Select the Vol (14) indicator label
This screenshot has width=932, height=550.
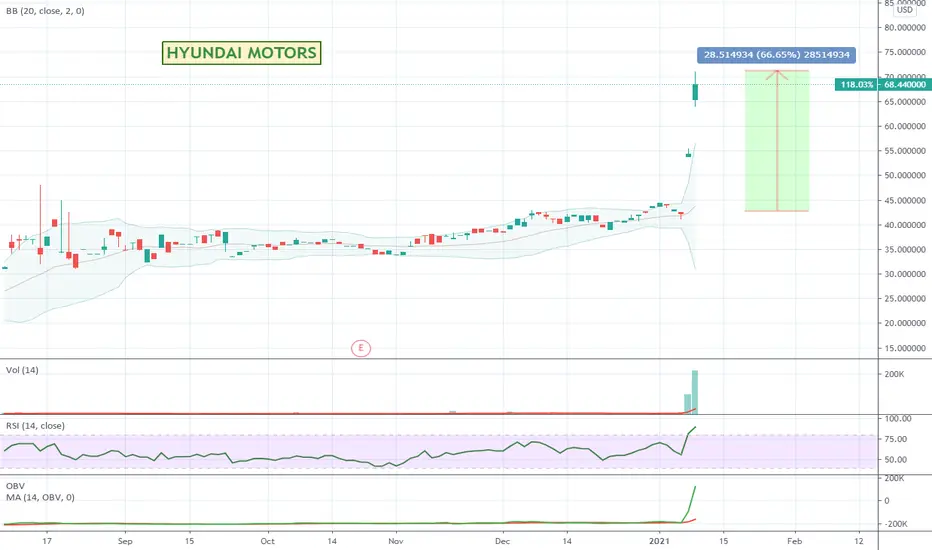22,370
